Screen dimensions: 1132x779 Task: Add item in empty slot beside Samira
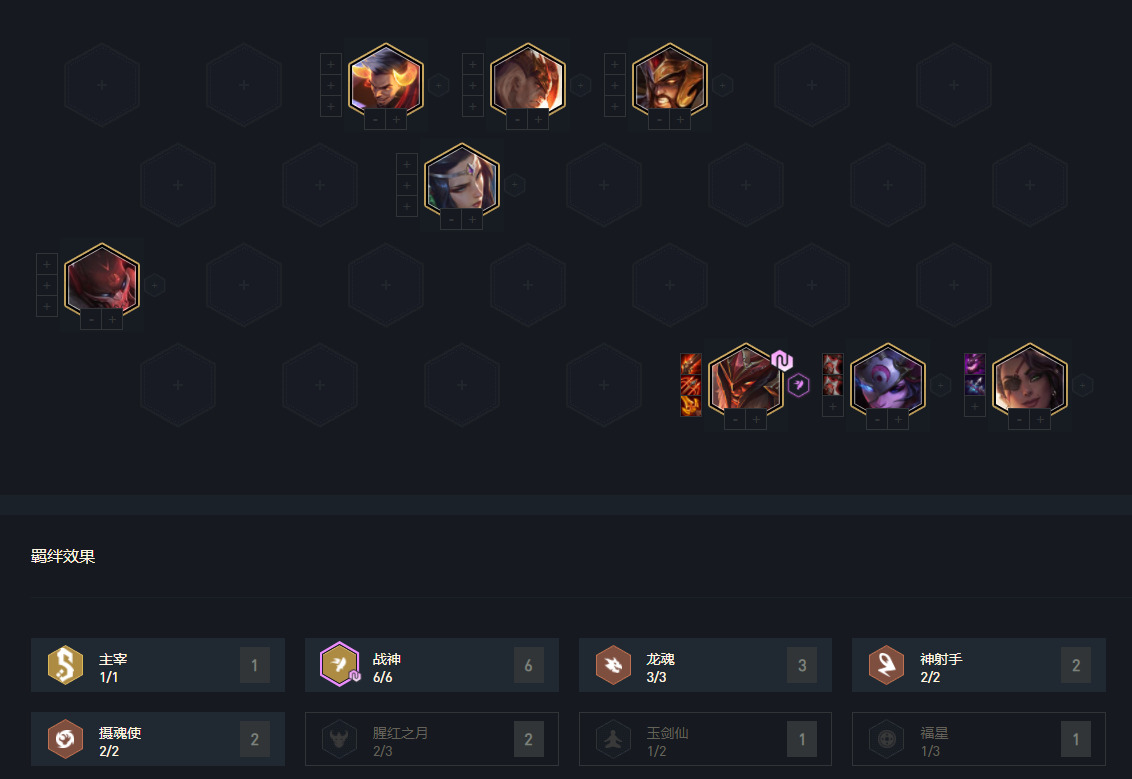[x=975, y=406]
